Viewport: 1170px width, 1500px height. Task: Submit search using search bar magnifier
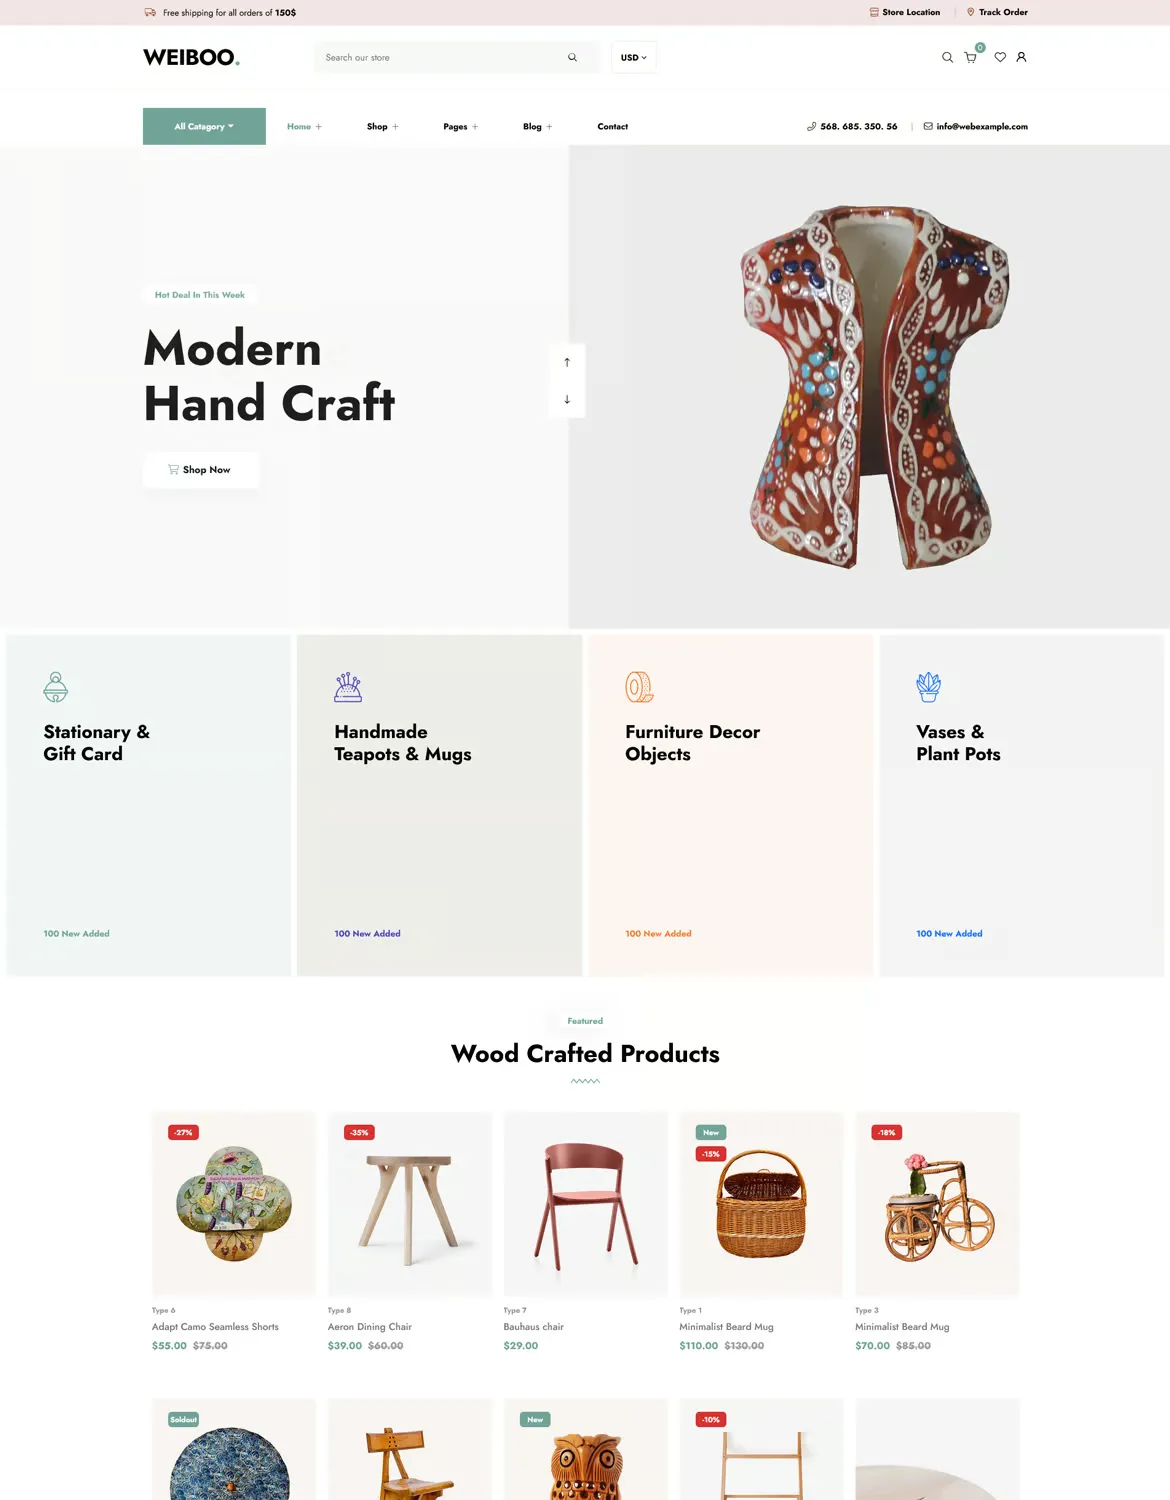572,57
